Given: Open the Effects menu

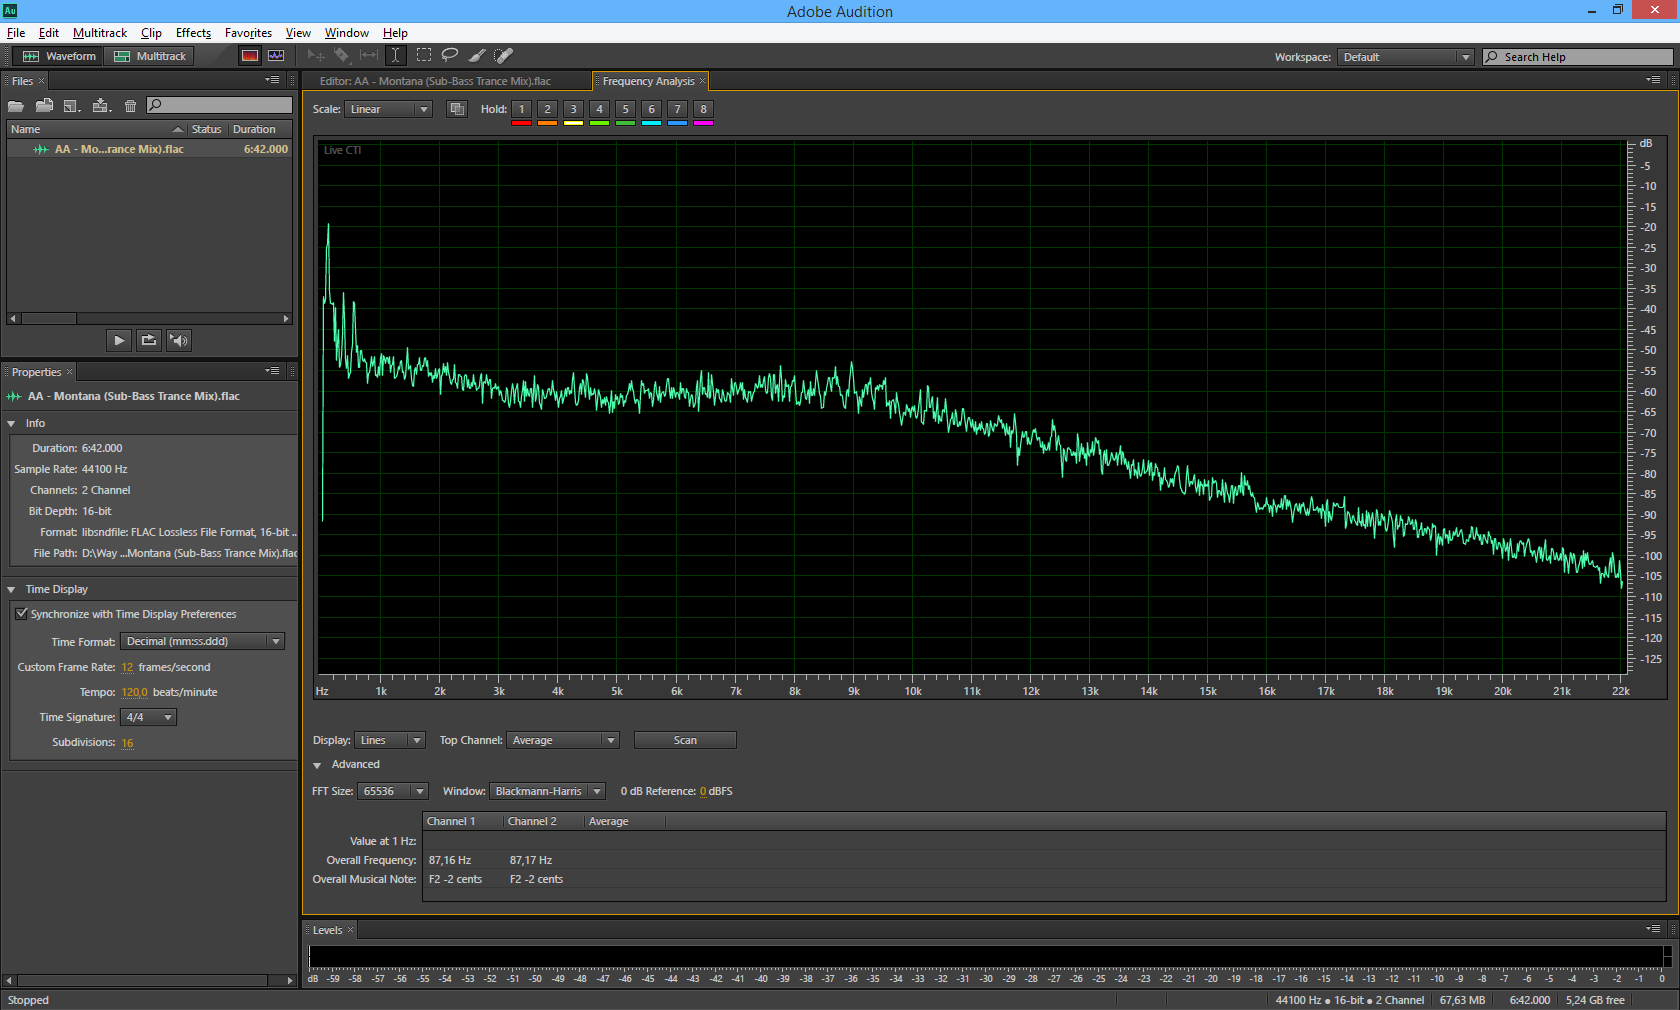Looking at the screenshot, I should [193, 33].
